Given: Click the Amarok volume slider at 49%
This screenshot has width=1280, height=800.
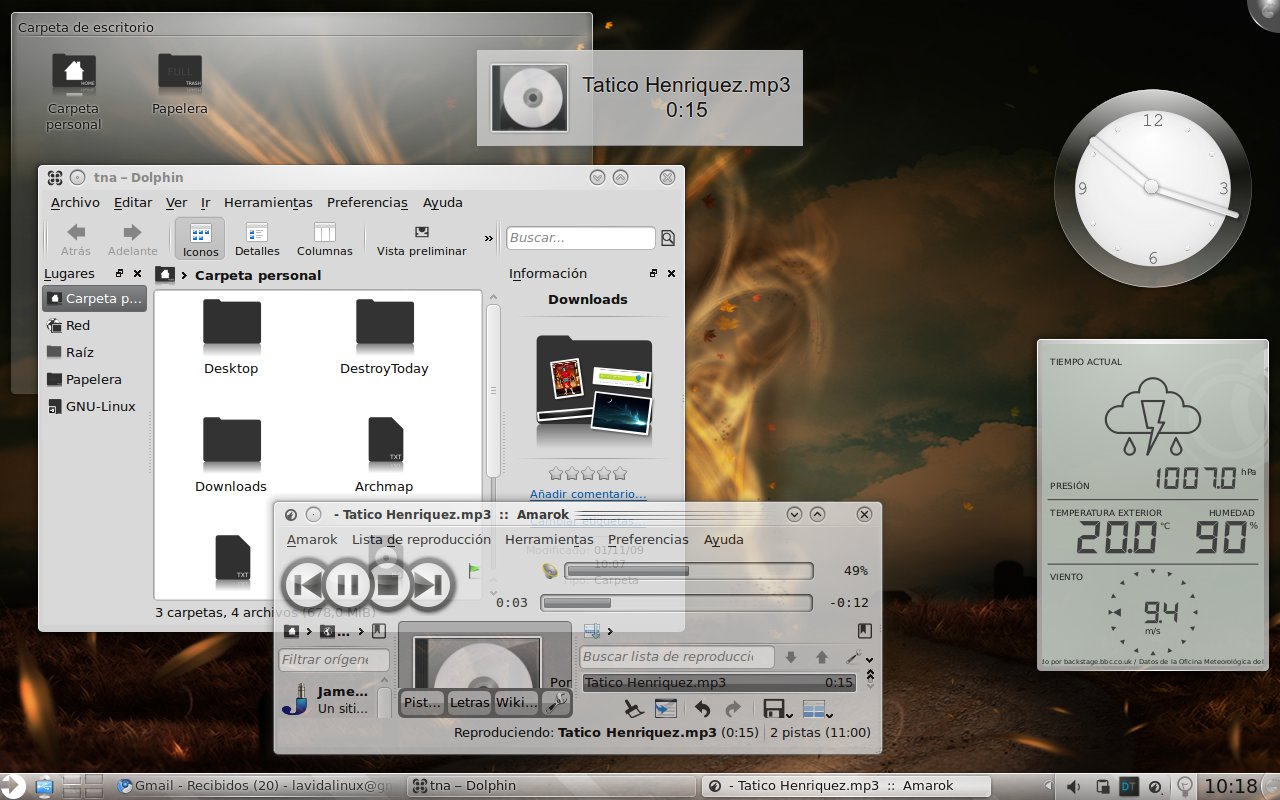Looking at the screenshot, I should [x=689, y=571].
